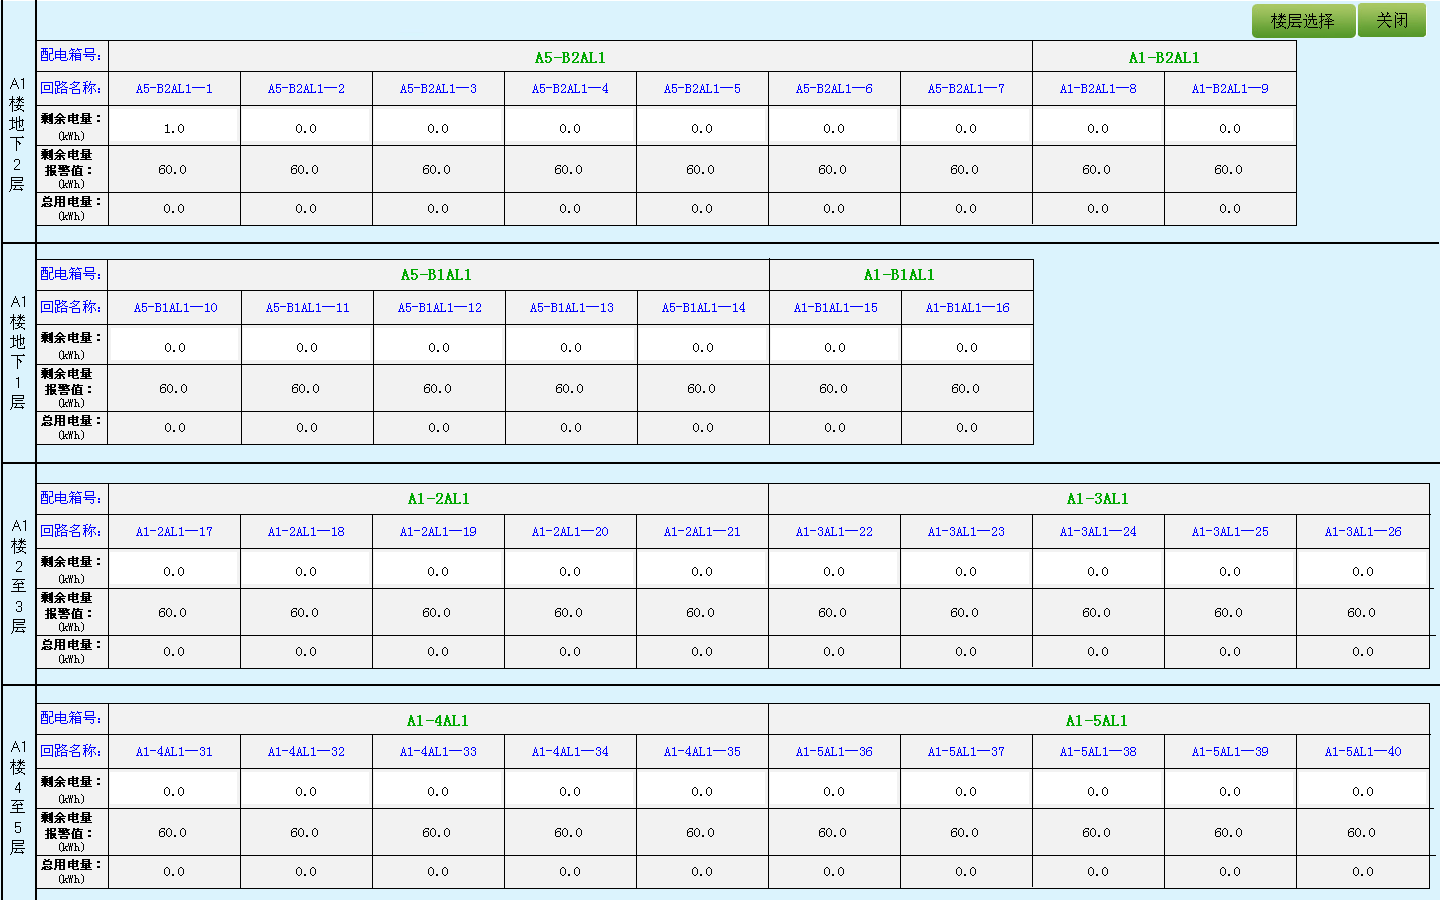Select circuit A1-4AL1—33

[438, 752]
